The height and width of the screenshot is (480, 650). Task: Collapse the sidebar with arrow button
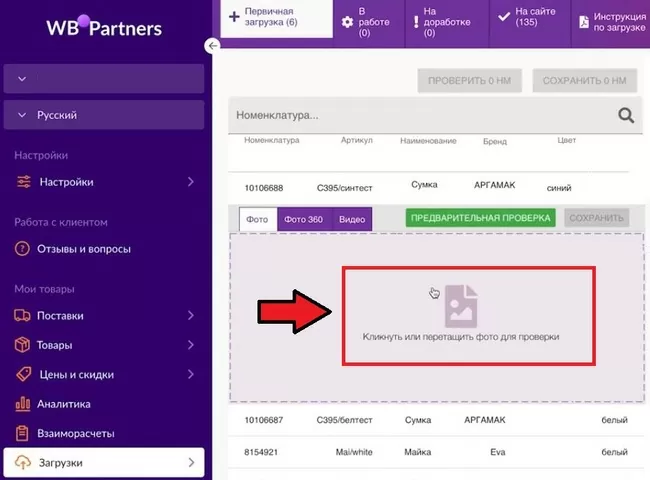pos(212,46)
